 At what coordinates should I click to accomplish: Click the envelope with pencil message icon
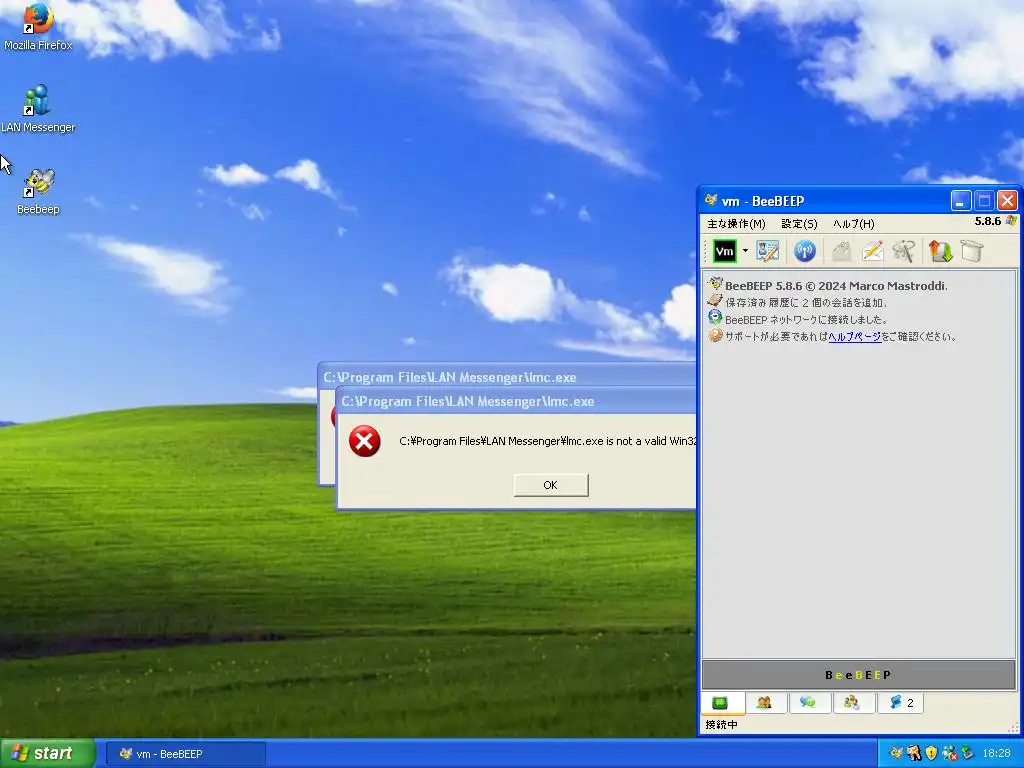(x=872, y=251)
